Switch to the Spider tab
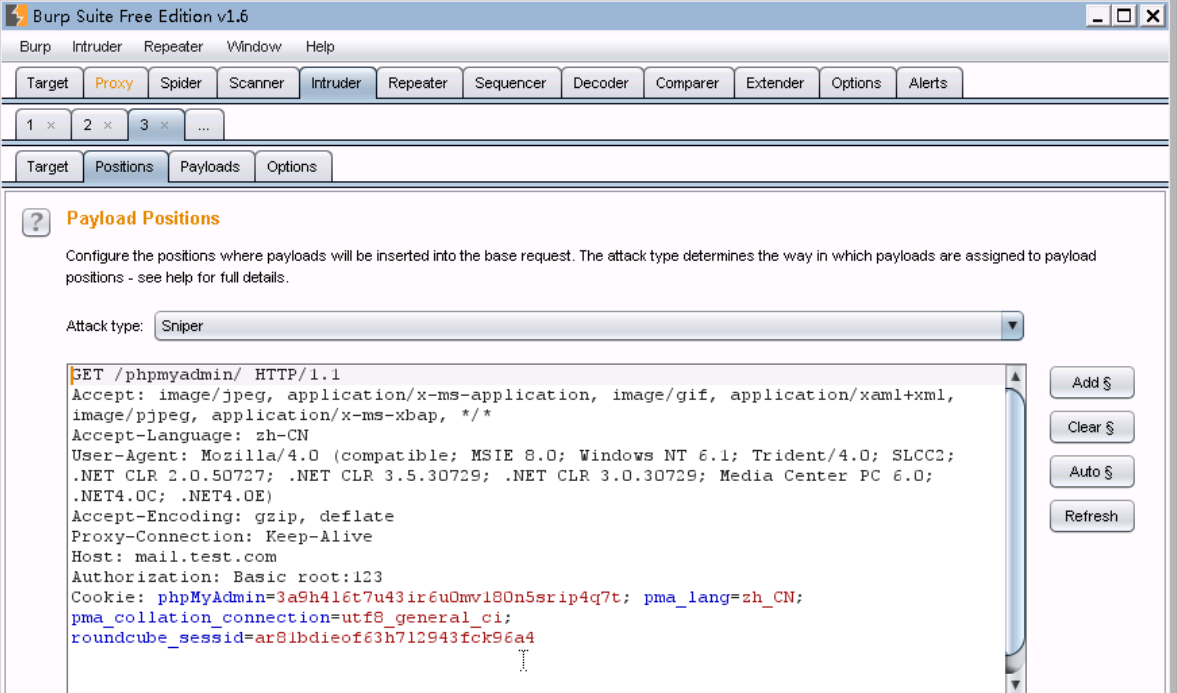Viewport: 1177px width, 693px height. [x=181, y=83]
